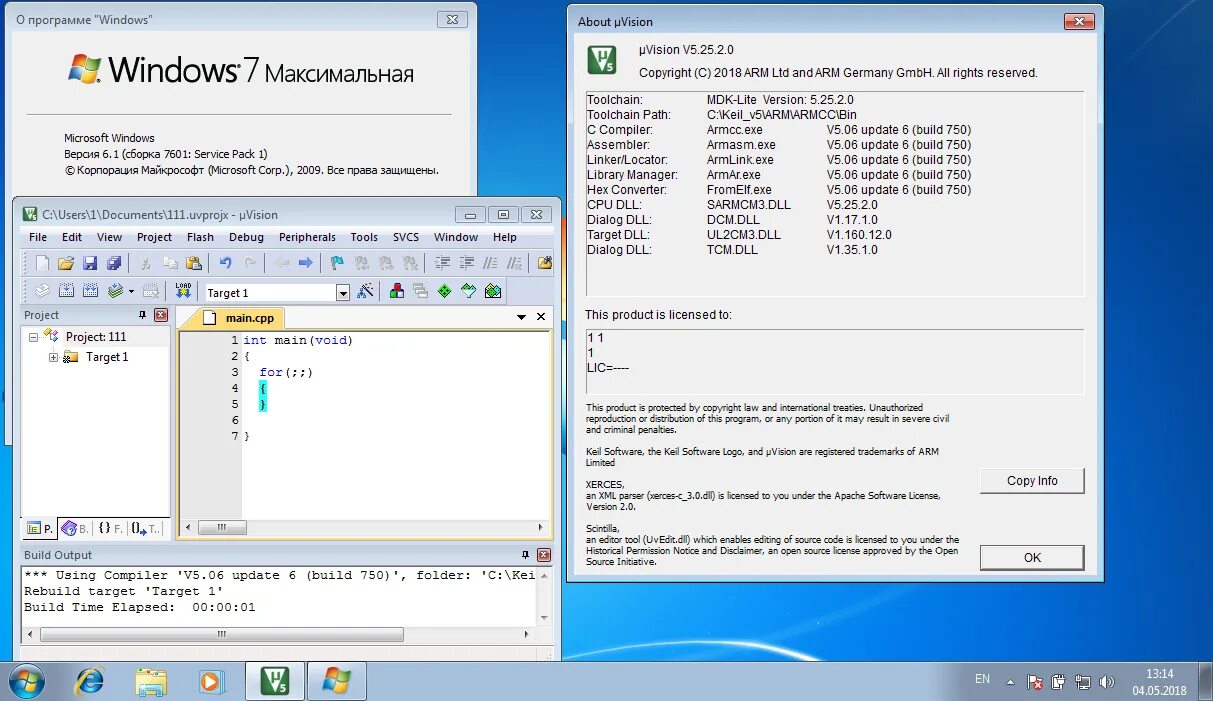This screenshot has width=1213, height=701.
Task: Open Windows Media Player from the taskbar
Action: tap(212, 681)
